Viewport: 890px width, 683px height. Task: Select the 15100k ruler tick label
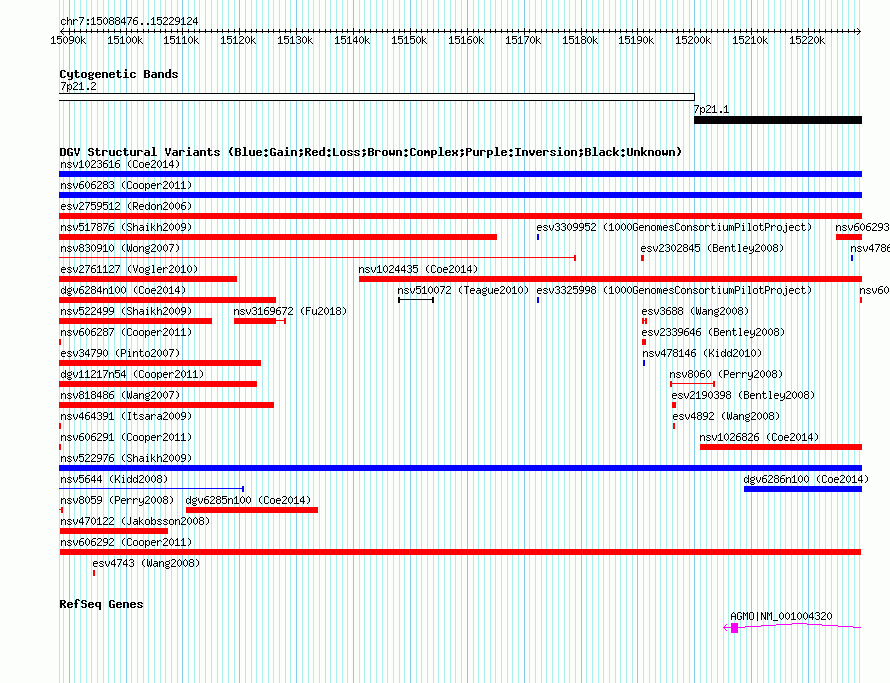point(125,40)
